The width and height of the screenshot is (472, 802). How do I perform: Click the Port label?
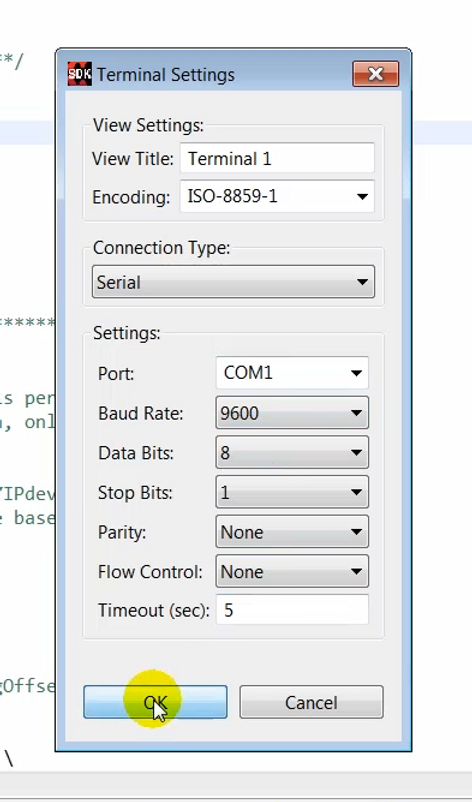116,374
